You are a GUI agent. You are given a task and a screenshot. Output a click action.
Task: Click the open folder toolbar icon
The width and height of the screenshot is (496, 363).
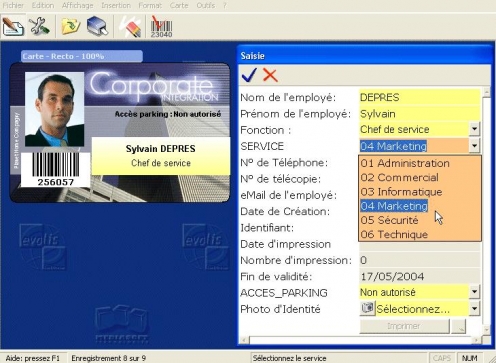pyautogui.click(x=71, y=26)
